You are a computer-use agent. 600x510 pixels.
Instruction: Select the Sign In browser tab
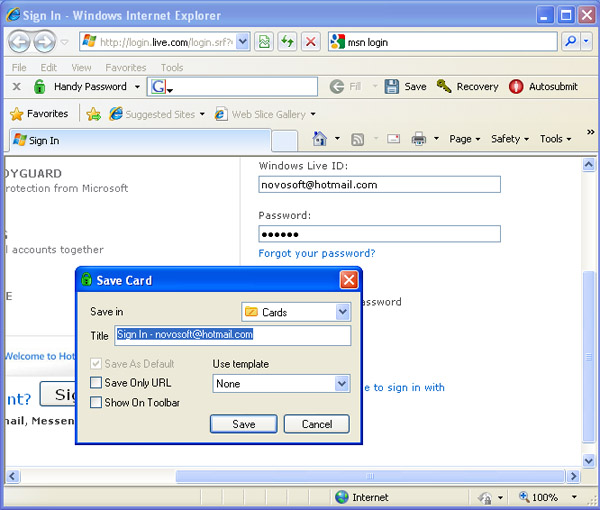point(140,140)
